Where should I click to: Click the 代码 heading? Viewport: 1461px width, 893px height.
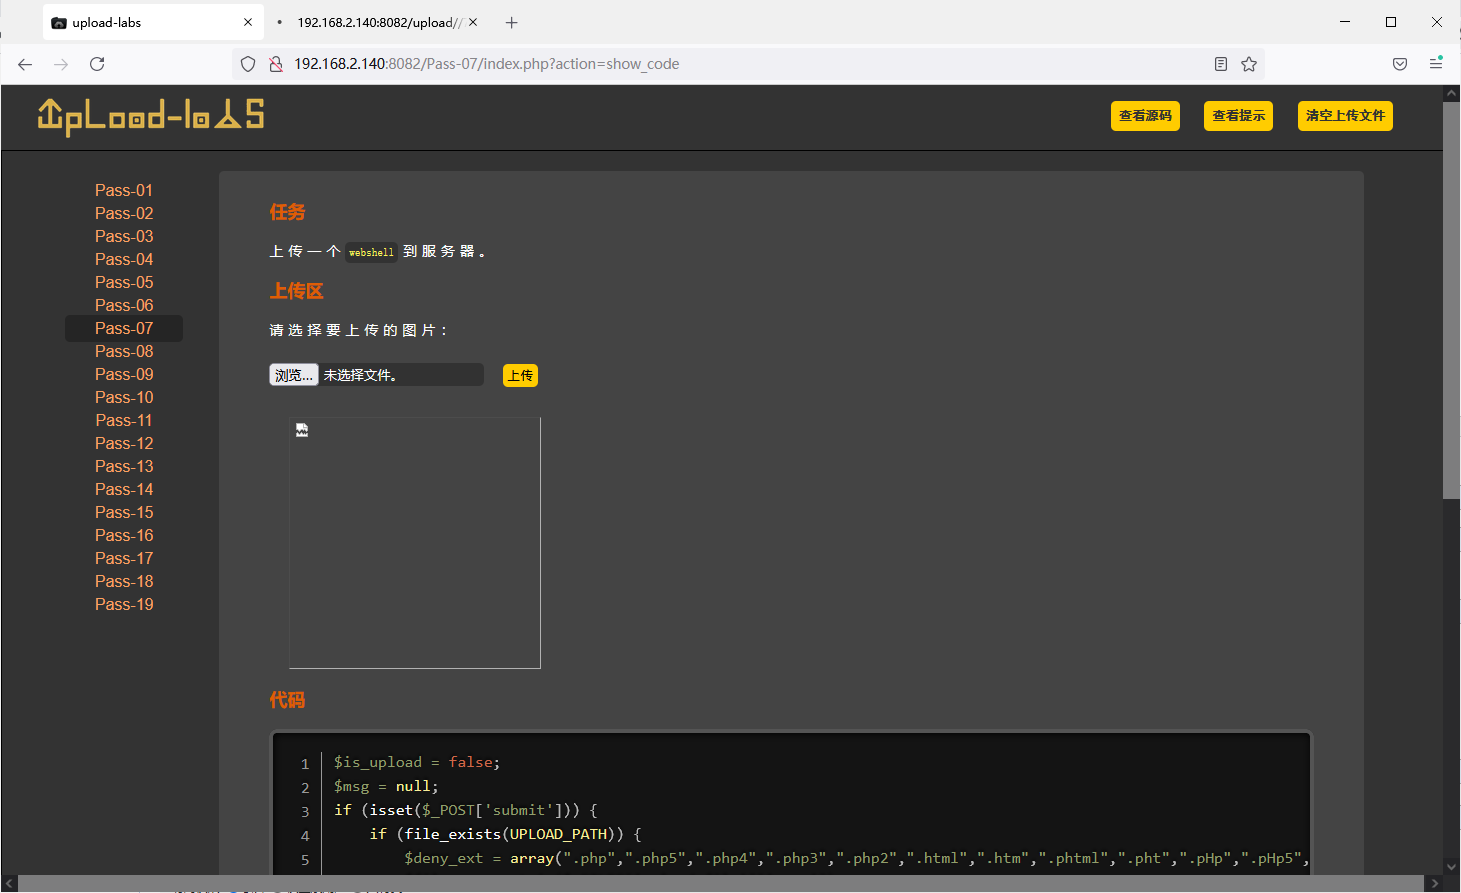pyautogui.click(x=287, y=700)
